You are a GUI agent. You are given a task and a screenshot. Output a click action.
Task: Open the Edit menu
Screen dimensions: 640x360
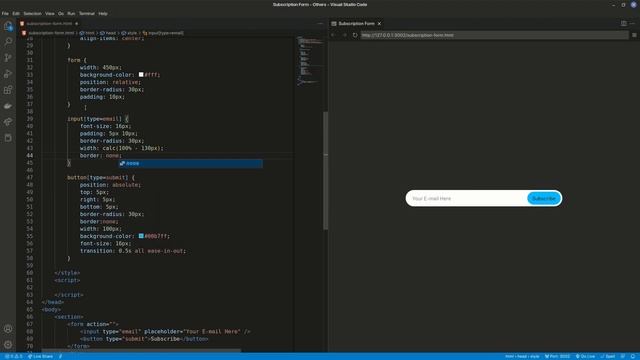coord(16,13)
